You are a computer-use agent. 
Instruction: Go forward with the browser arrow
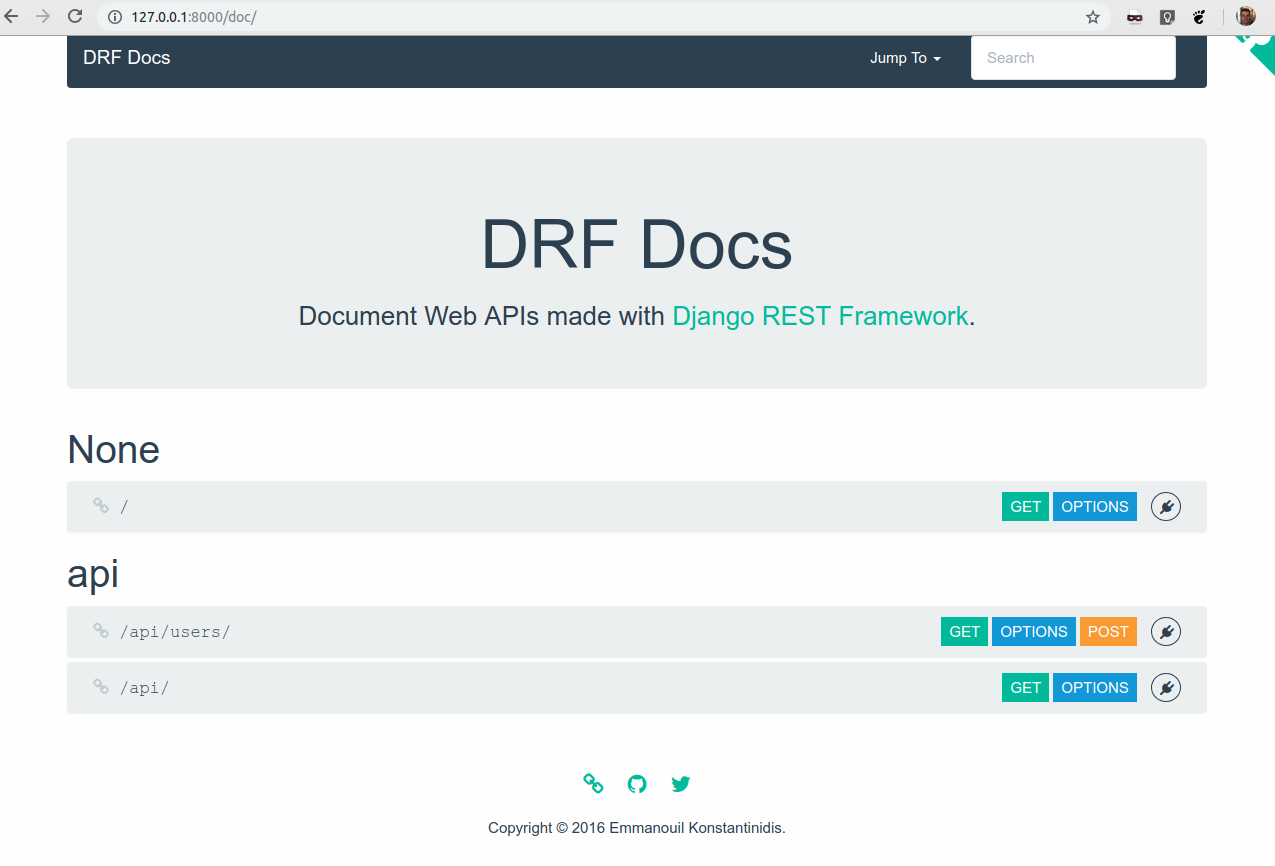point(42,16)
